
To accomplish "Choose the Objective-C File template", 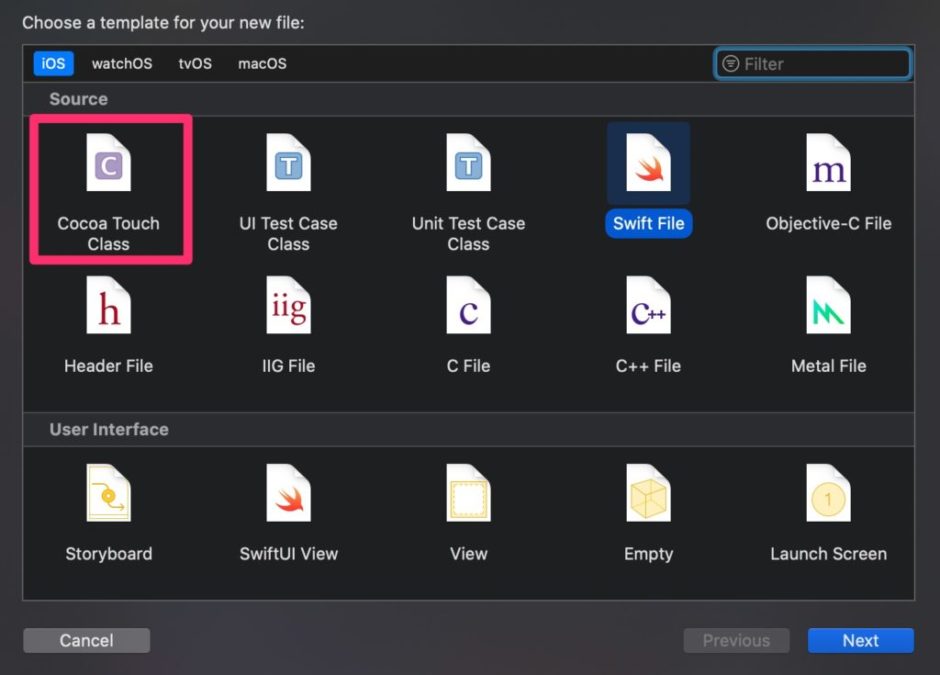I will (828, 165).
